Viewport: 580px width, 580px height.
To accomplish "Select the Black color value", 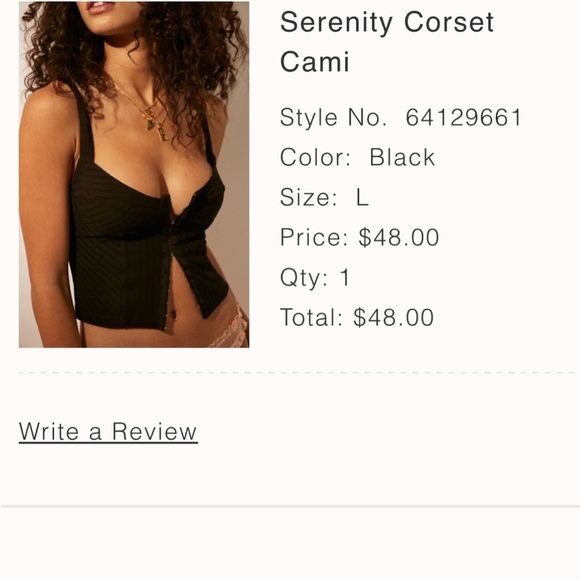I will [x=402, y=157].
